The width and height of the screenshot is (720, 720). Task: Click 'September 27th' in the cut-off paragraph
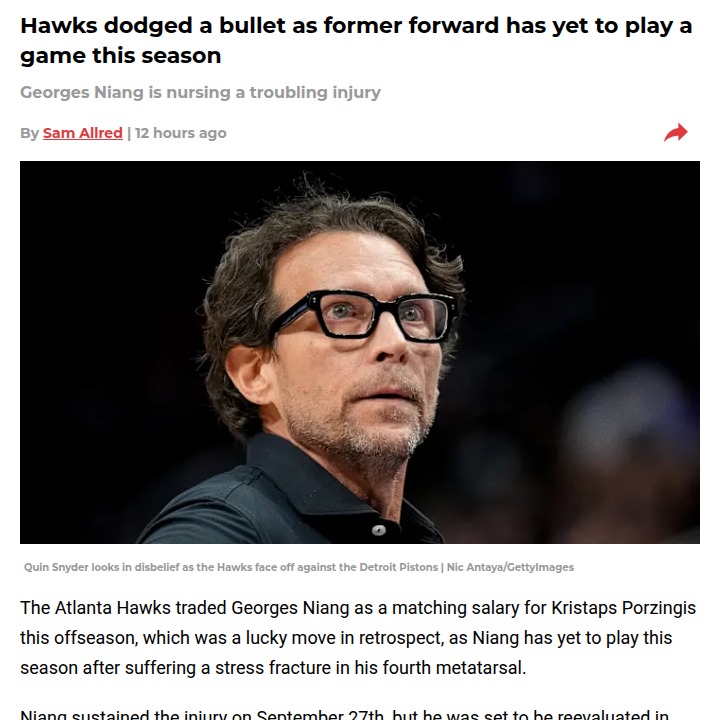pos(320,715)
